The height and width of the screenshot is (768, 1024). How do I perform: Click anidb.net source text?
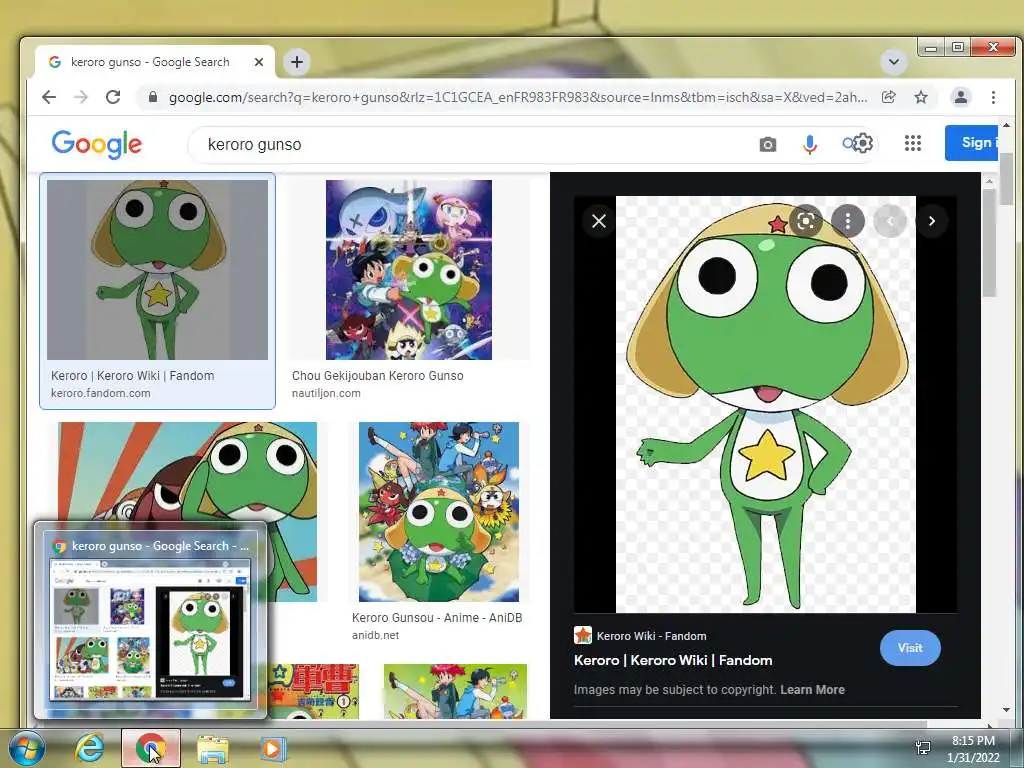coord(376,635)
